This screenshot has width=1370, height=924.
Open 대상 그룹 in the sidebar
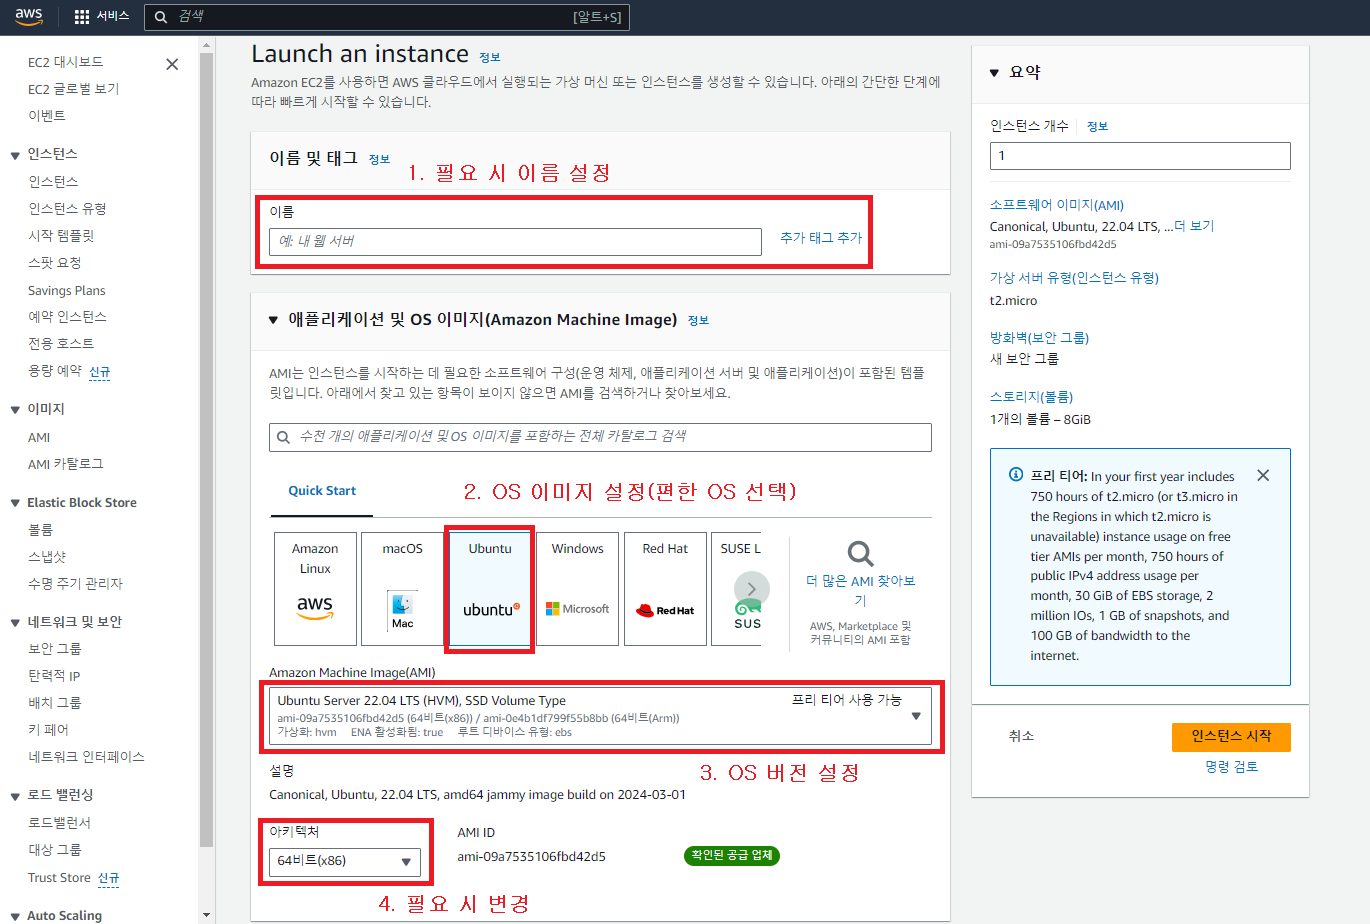tap(55, 850)
